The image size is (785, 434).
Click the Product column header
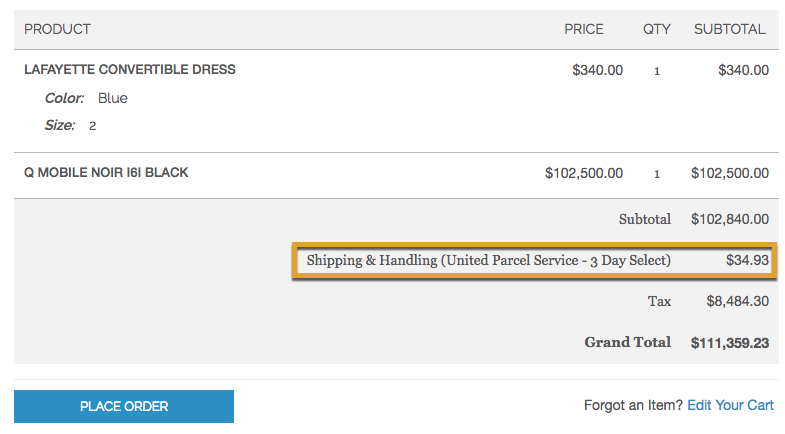57,29
